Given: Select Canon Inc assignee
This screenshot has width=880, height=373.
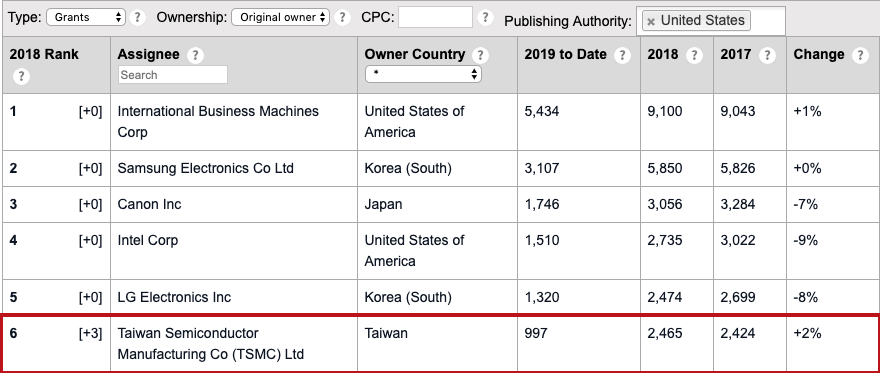Looking at the screenshot, I should (149, 204).
